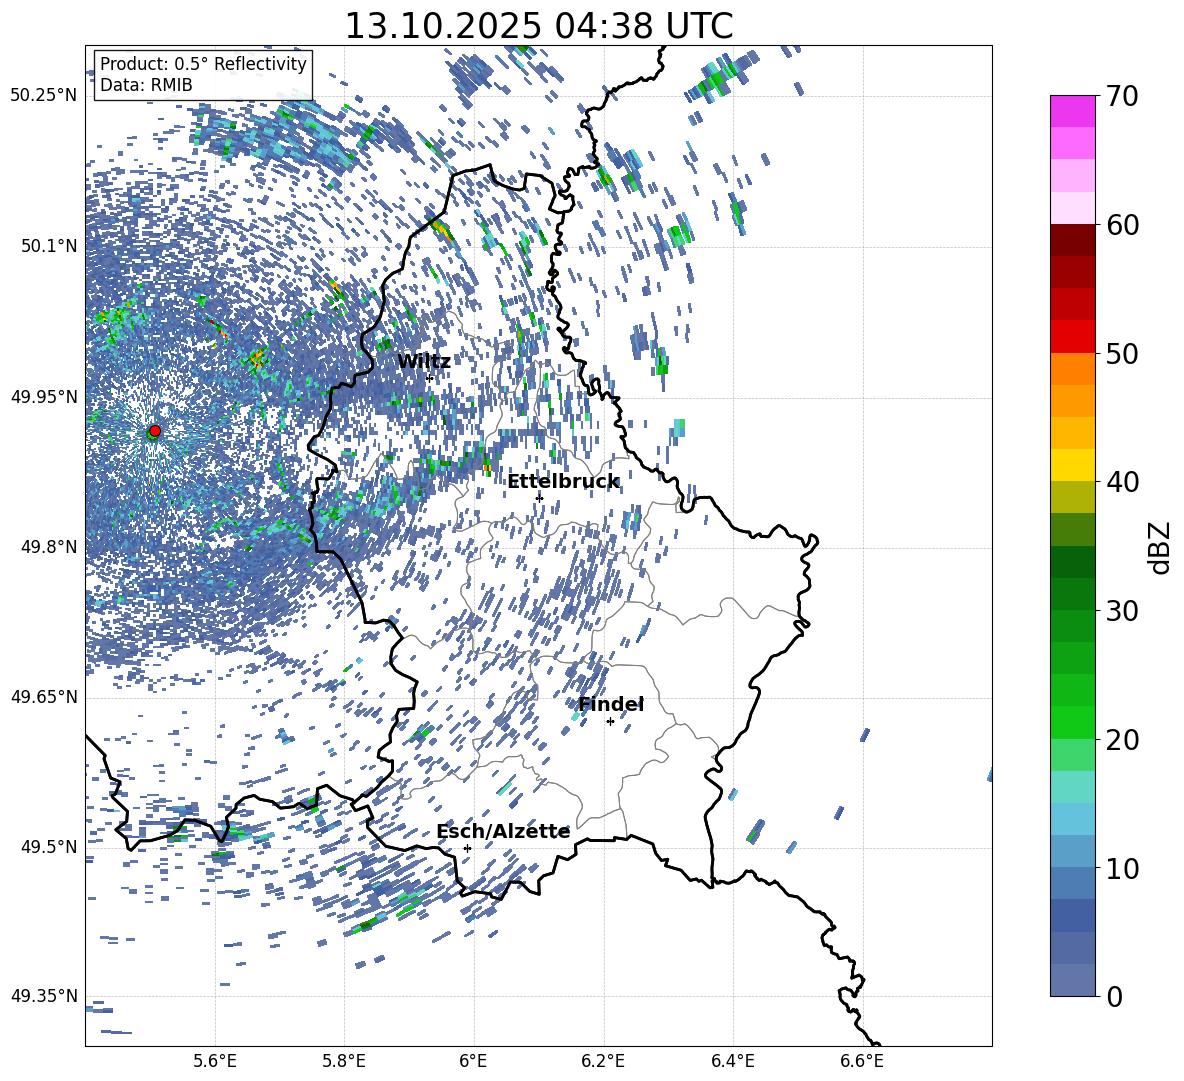Click the Findel station label
Screen dimensions: 1184x1081
[611, 704]
